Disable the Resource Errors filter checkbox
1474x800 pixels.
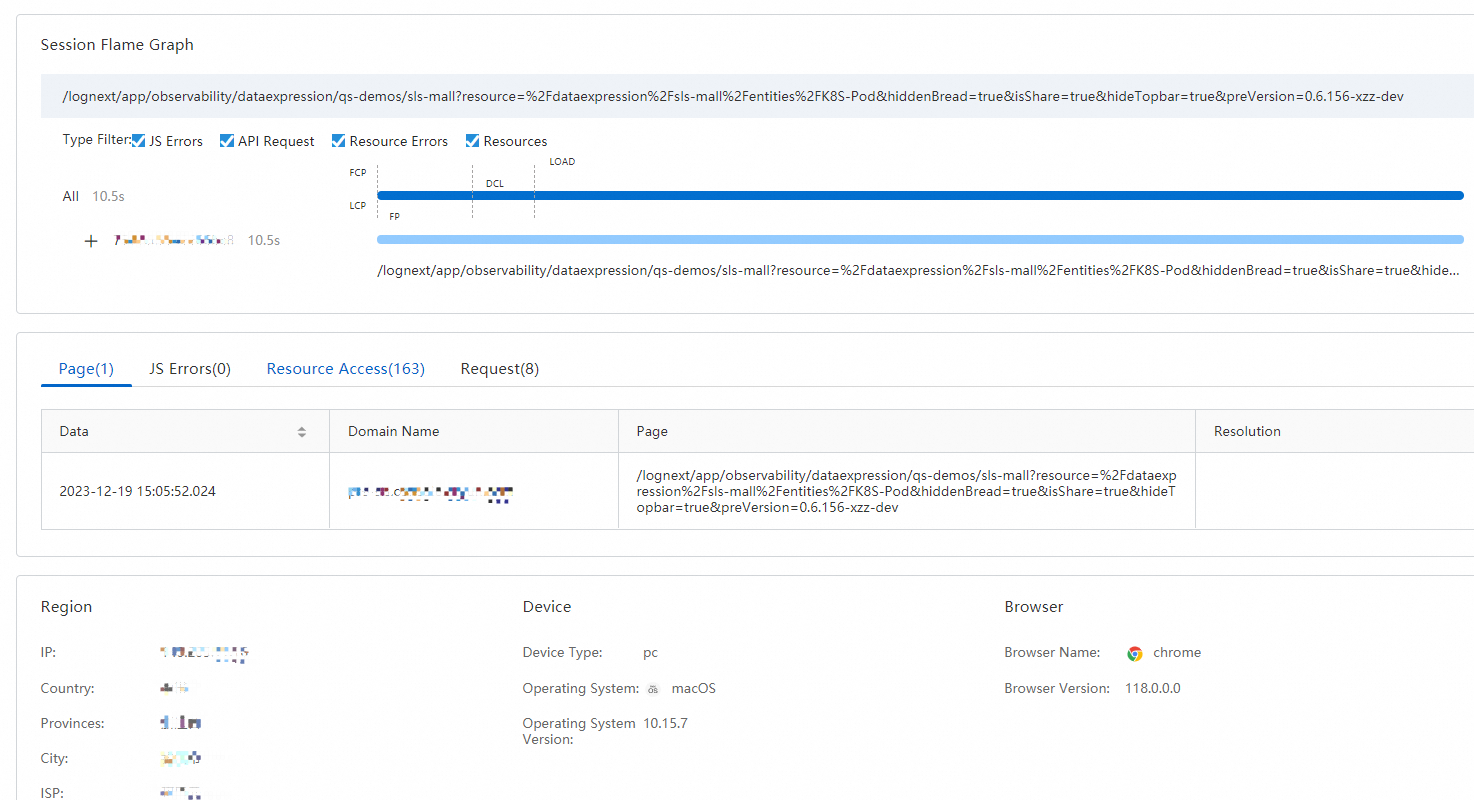click(339, 141)
